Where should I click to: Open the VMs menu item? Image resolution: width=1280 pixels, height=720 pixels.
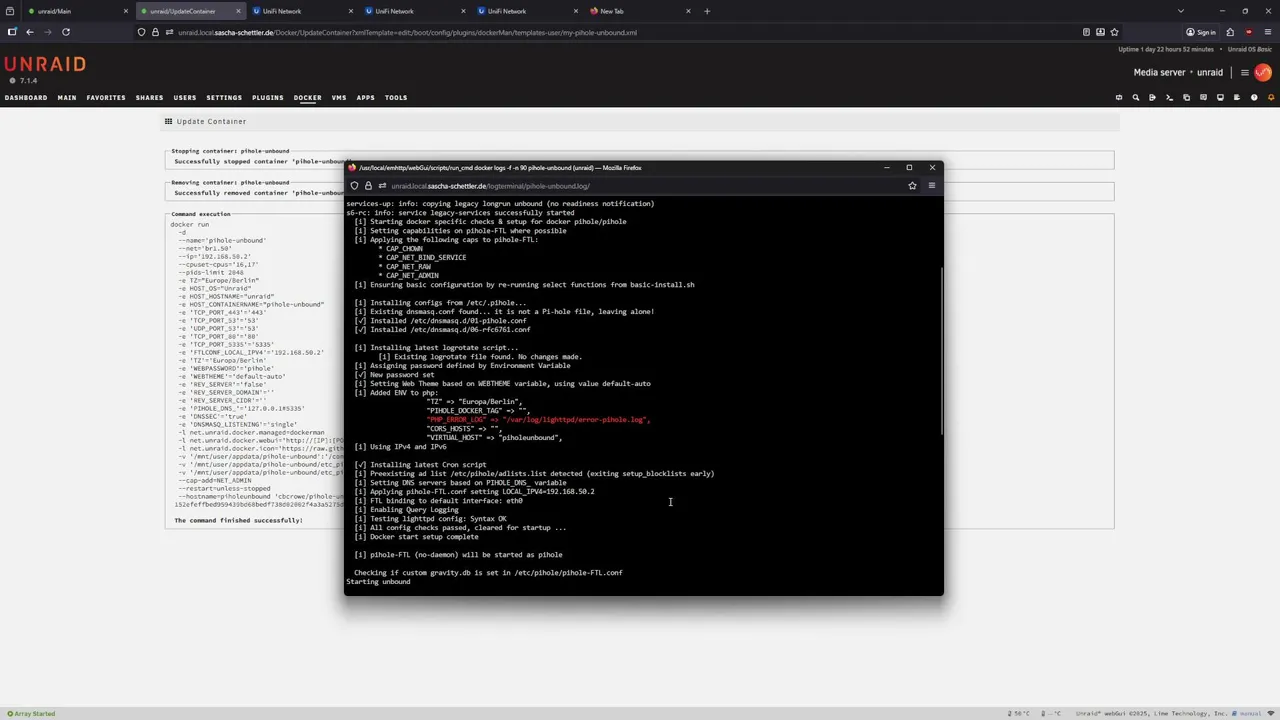pyautogui.click(x=339, y=98)
